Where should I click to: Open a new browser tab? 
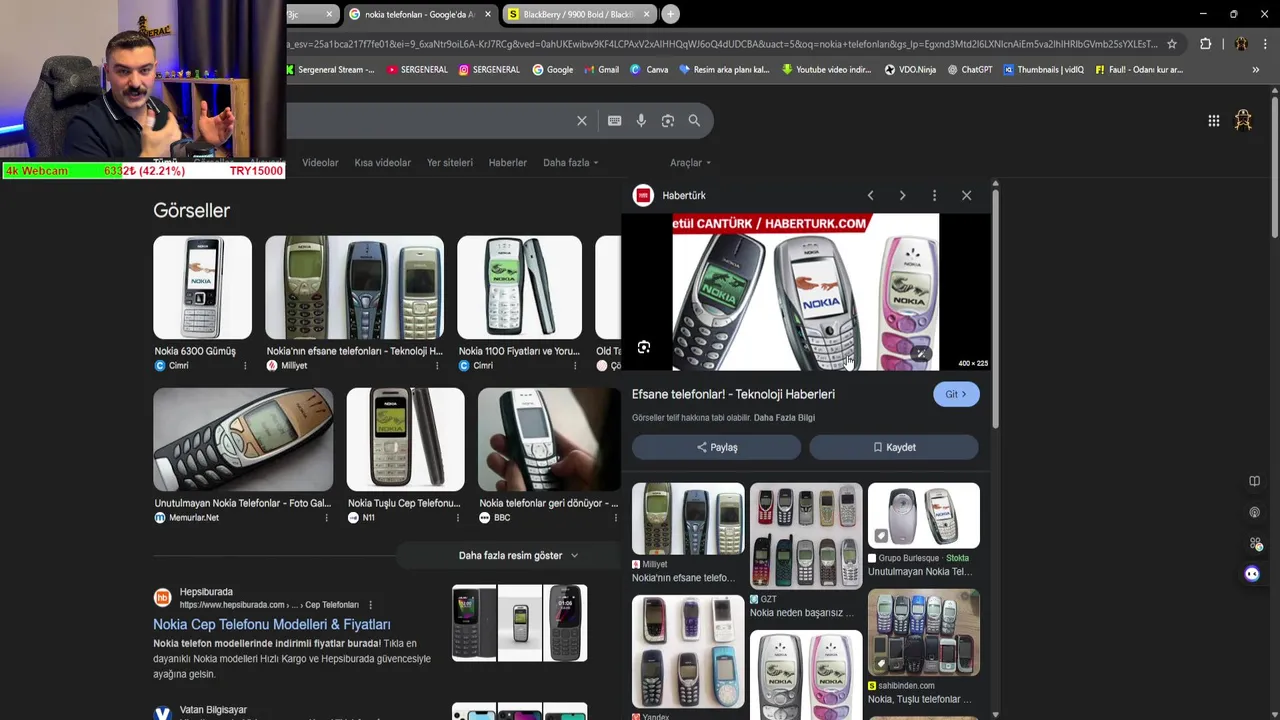670,14
